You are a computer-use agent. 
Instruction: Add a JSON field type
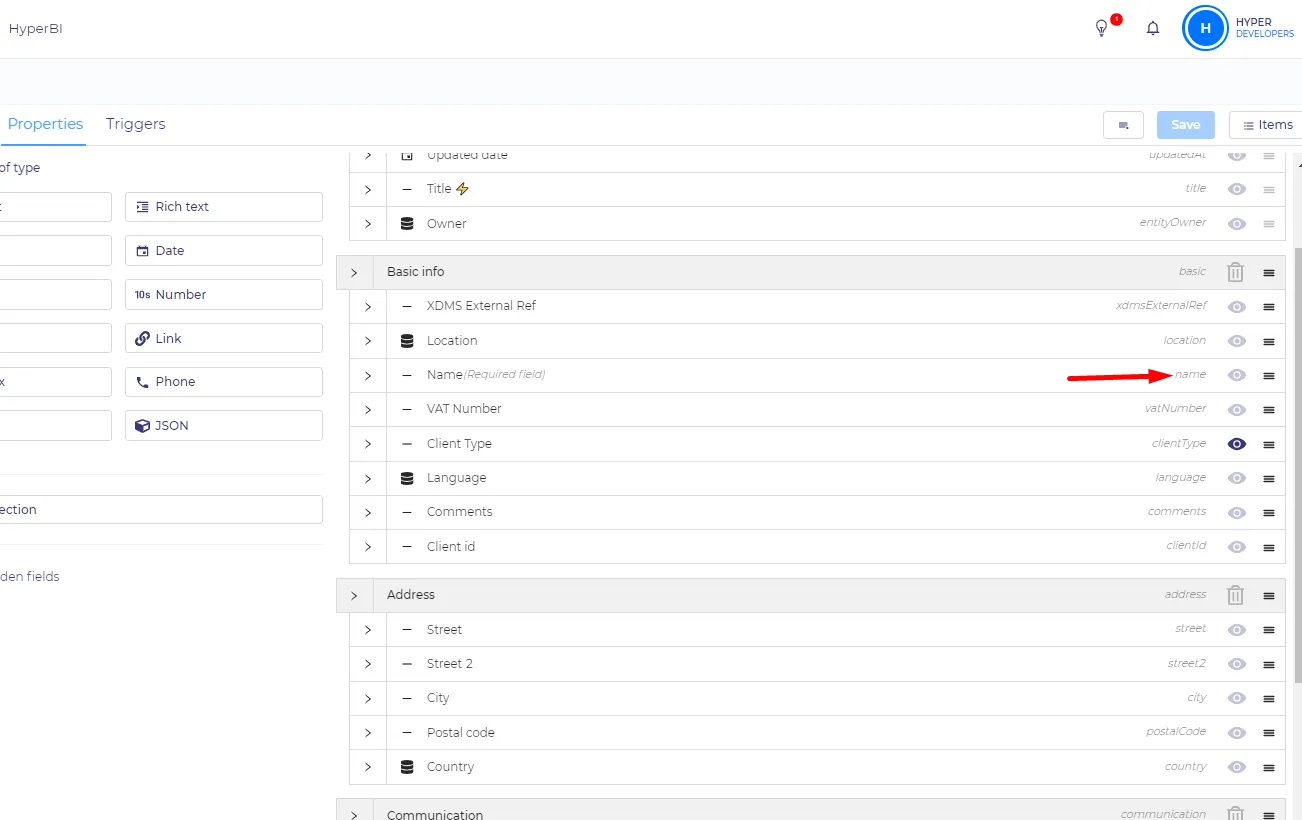(x=224, y=425)
